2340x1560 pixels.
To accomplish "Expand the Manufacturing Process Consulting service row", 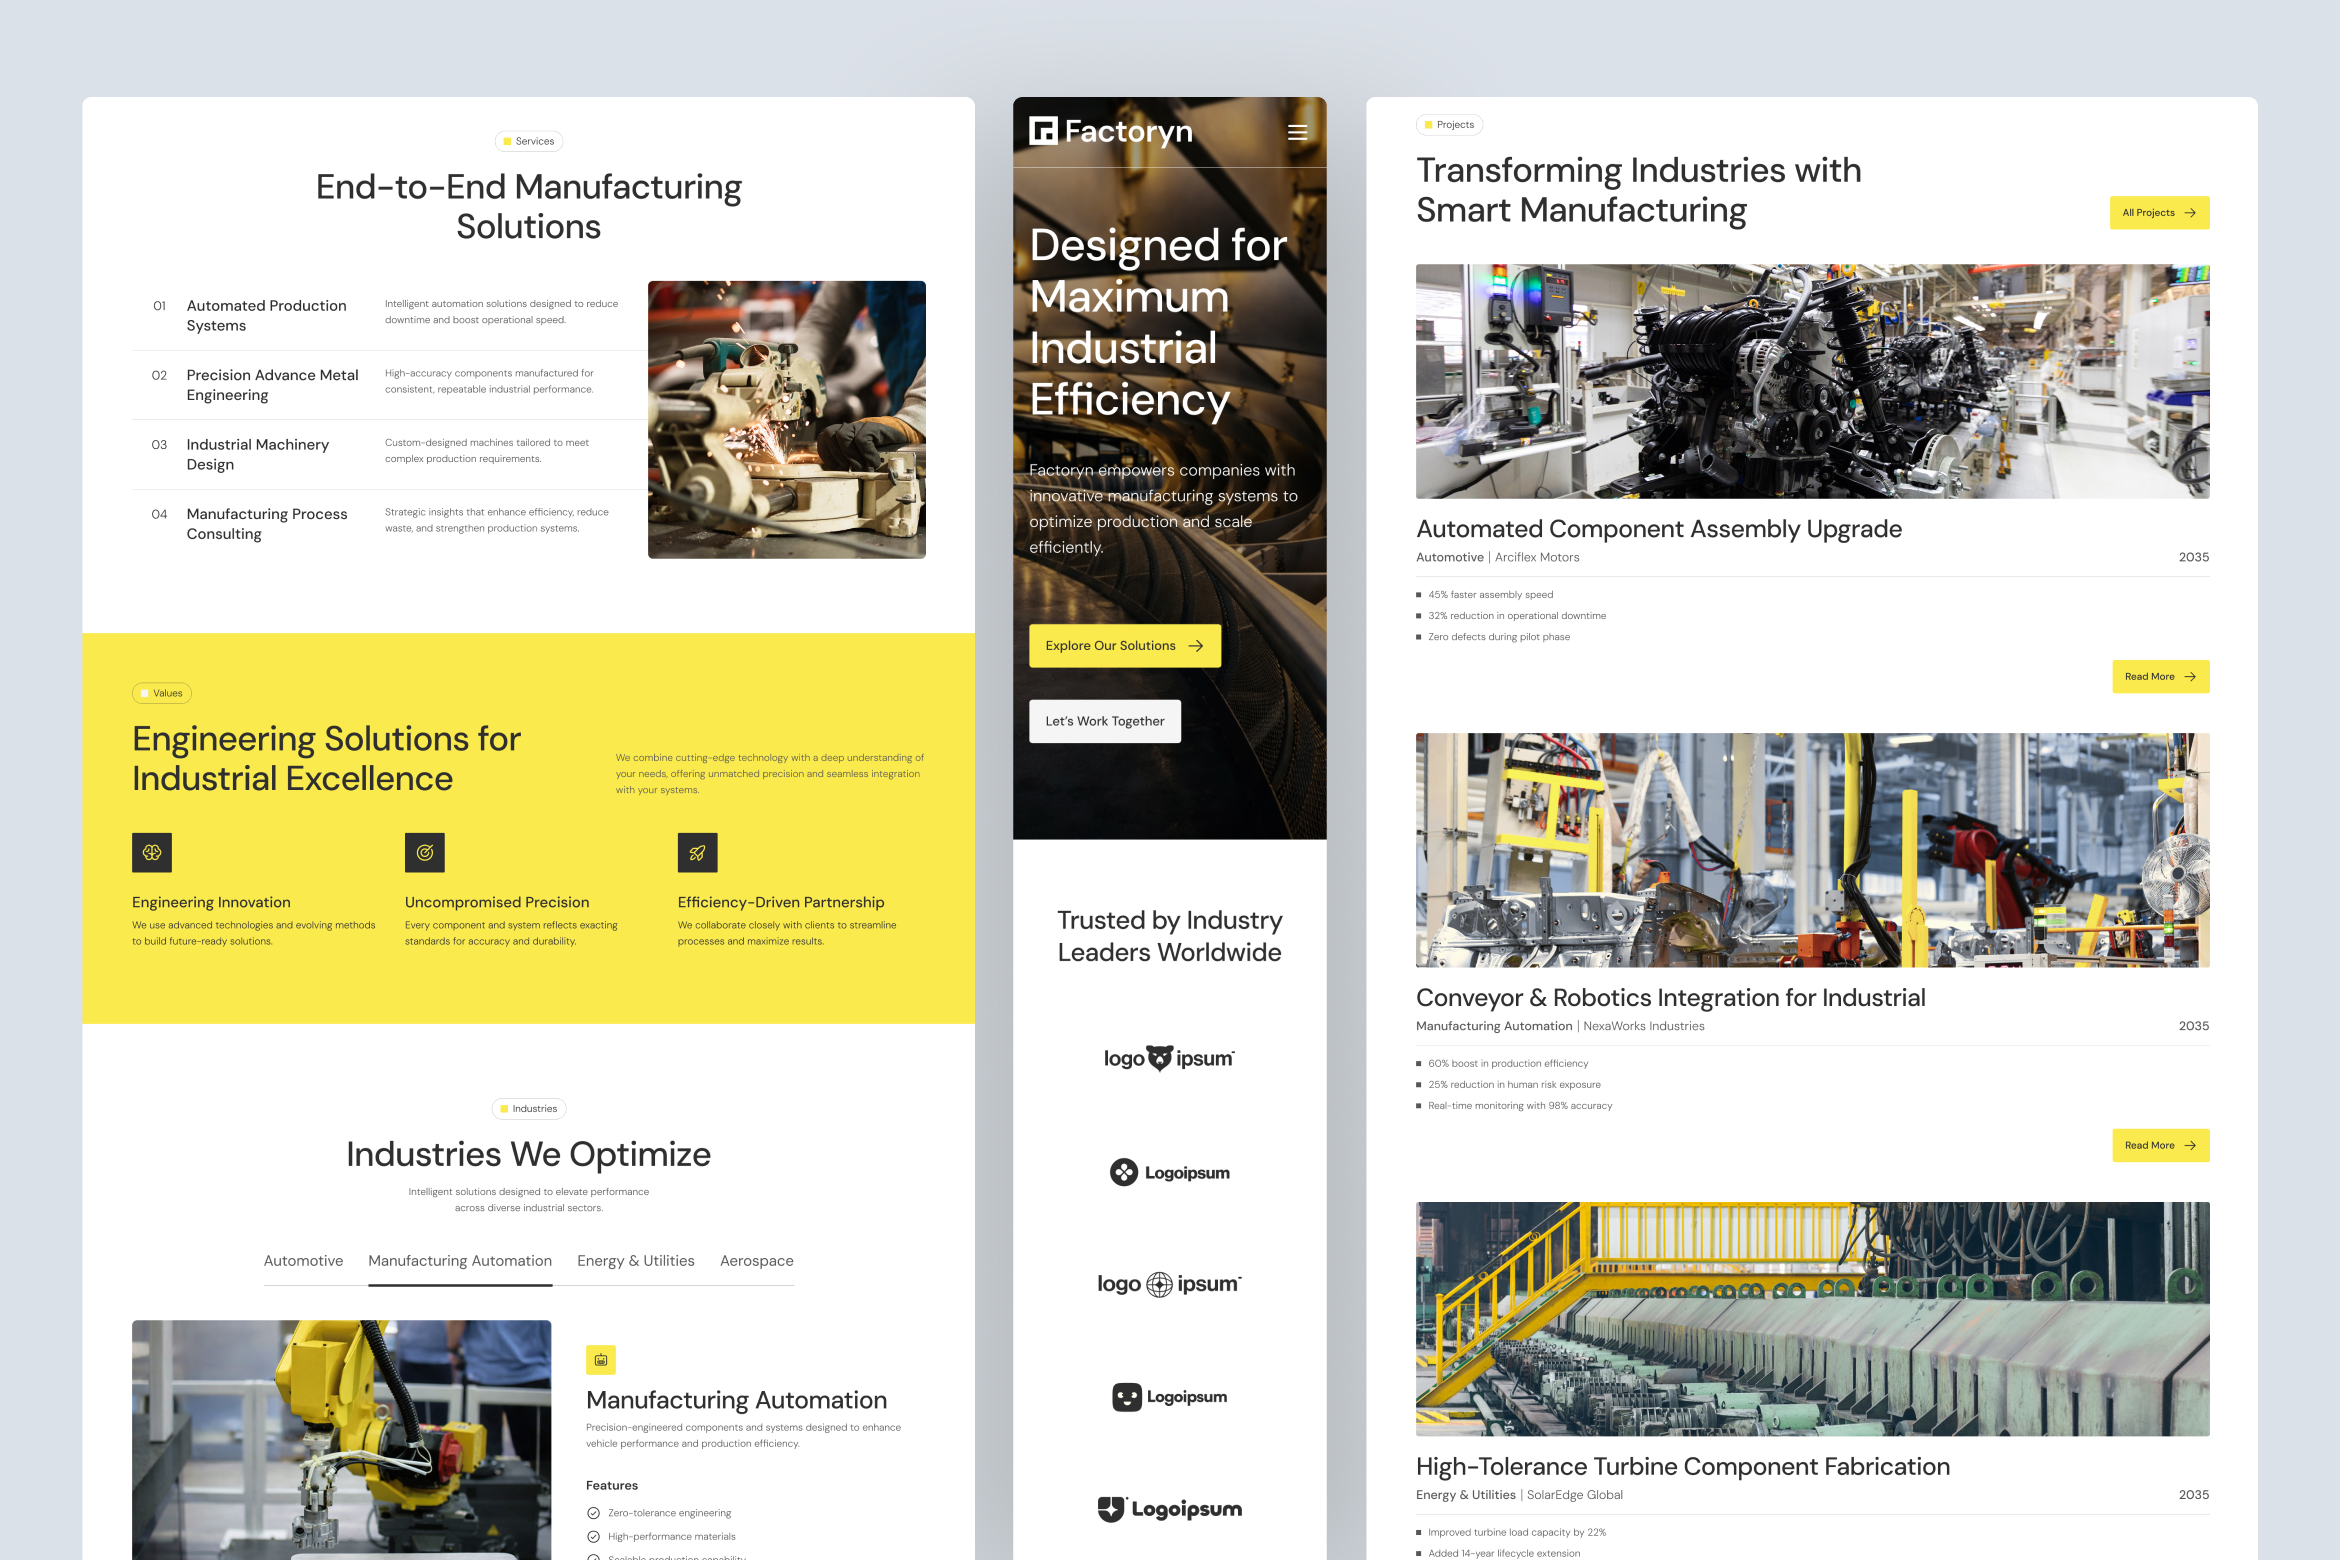I will tap(267, 524).
